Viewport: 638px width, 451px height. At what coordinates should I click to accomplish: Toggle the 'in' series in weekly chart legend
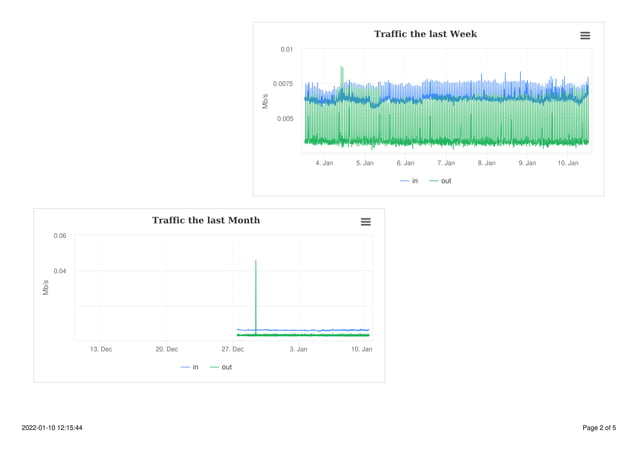pyautogui.click(x=409, y=181)
